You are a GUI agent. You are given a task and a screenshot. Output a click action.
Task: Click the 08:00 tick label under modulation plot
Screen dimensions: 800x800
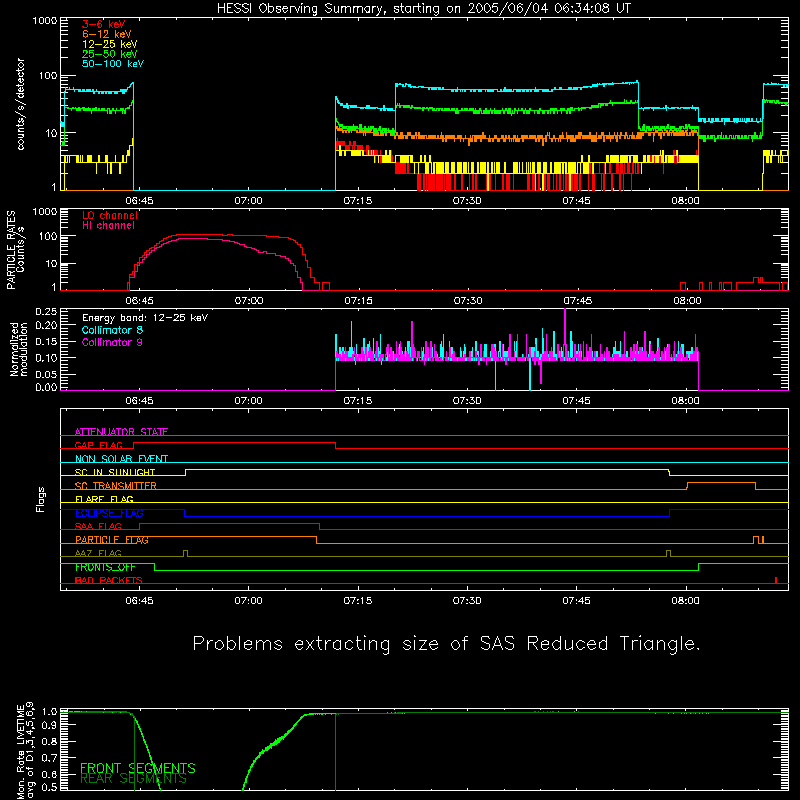click(x=685, y=401)
